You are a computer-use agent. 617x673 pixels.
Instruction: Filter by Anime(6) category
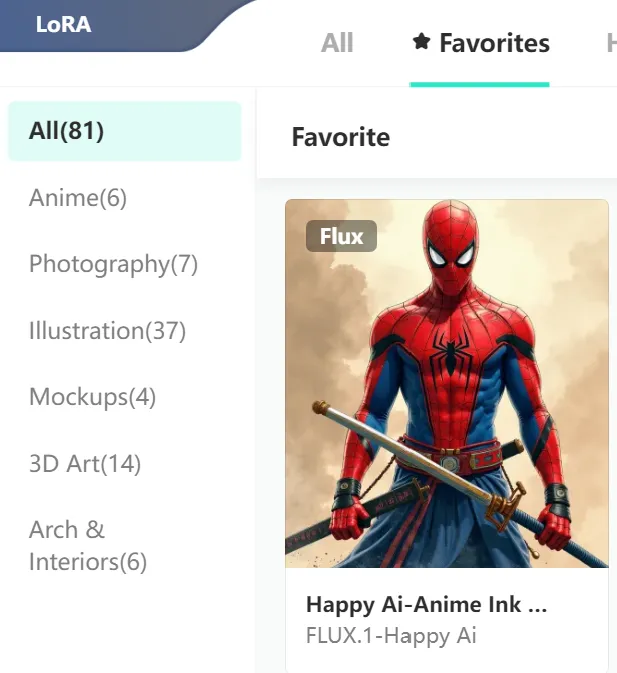(78, 198)
